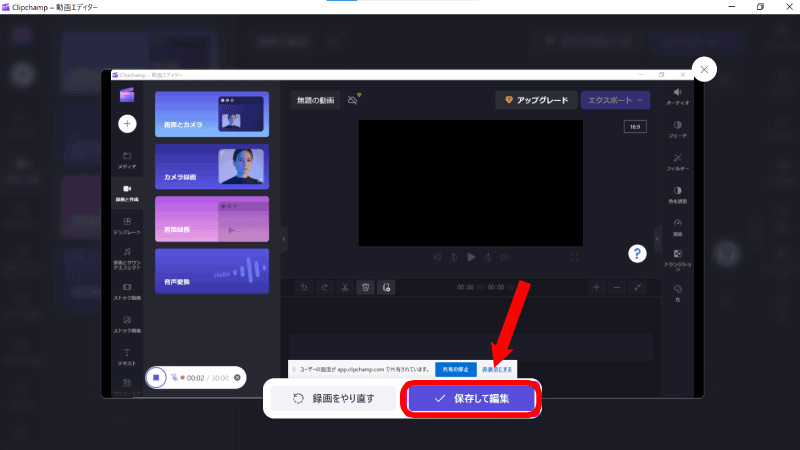Screen dimensions: 800x450
Task: Open the メディア (Media) sidebar tab
Action: pyautogui.click(x=127, y=161)
